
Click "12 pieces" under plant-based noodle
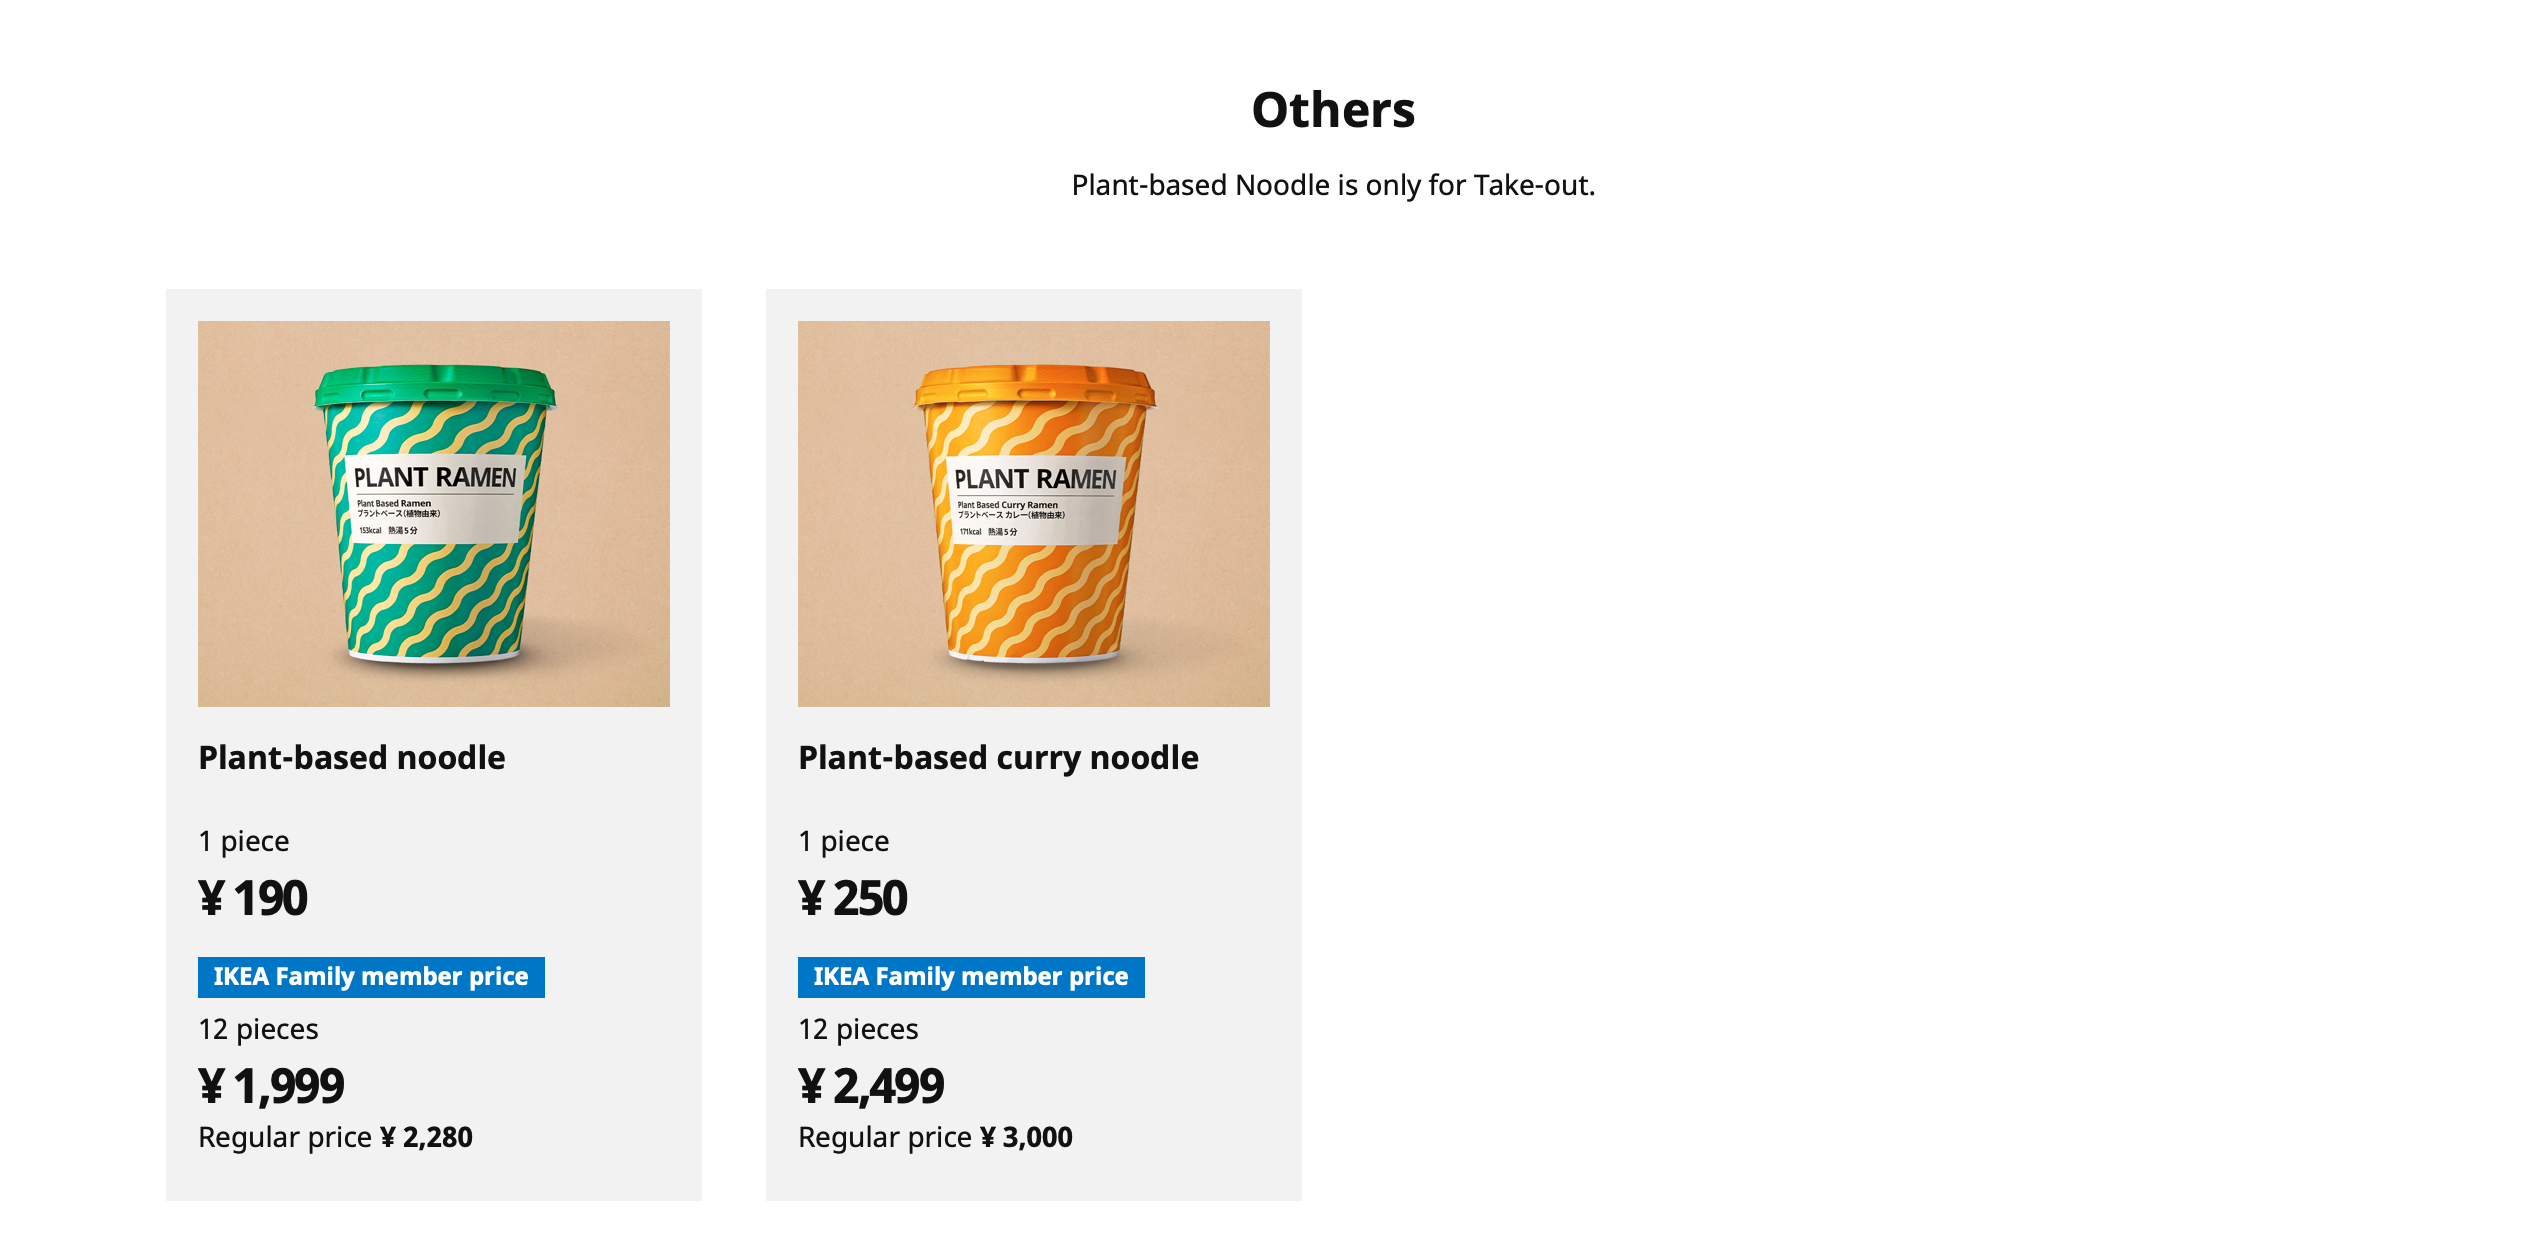pyautogui.click(x=258, y=1029)
